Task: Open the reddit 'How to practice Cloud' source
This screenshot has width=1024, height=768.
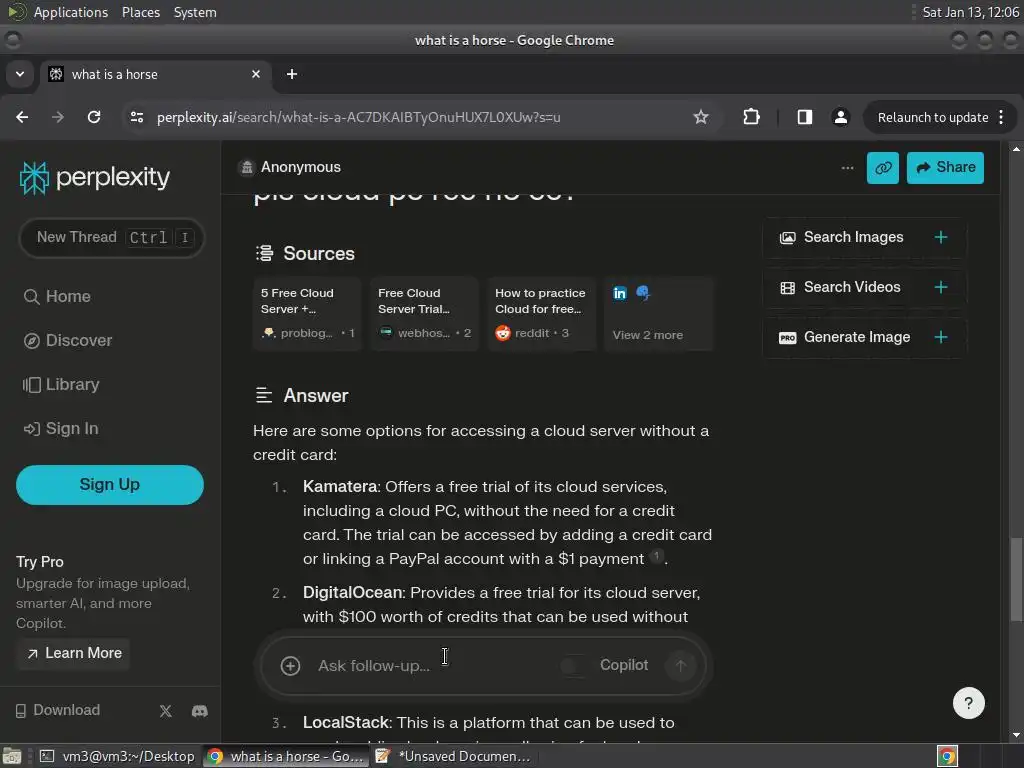Action: point(541,313)
